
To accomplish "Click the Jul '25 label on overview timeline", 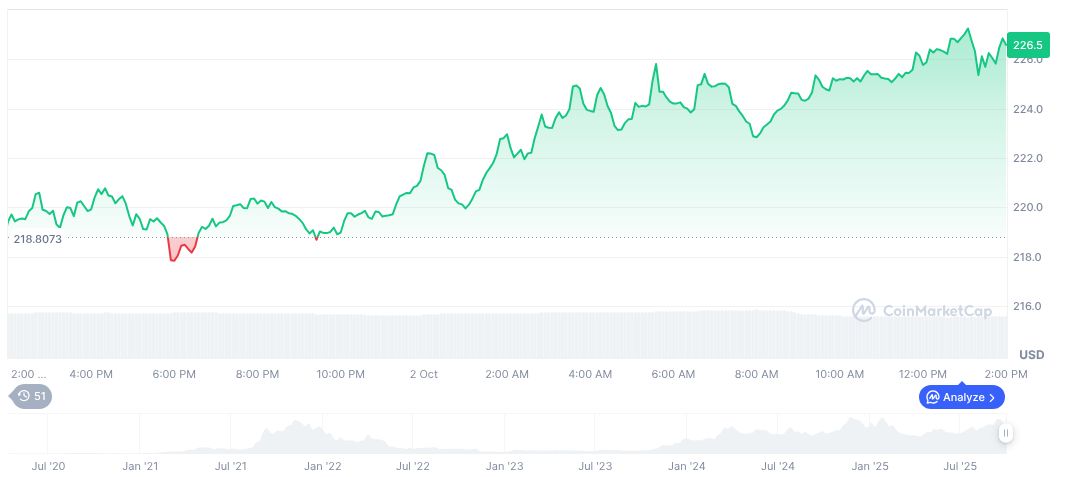I will (960, 466).
